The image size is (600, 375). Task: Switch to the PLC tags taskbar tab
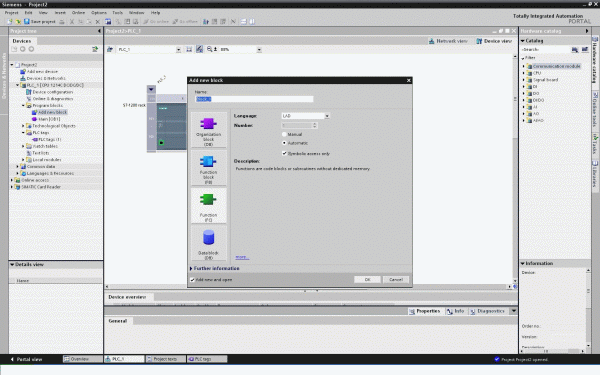[207, 359]
